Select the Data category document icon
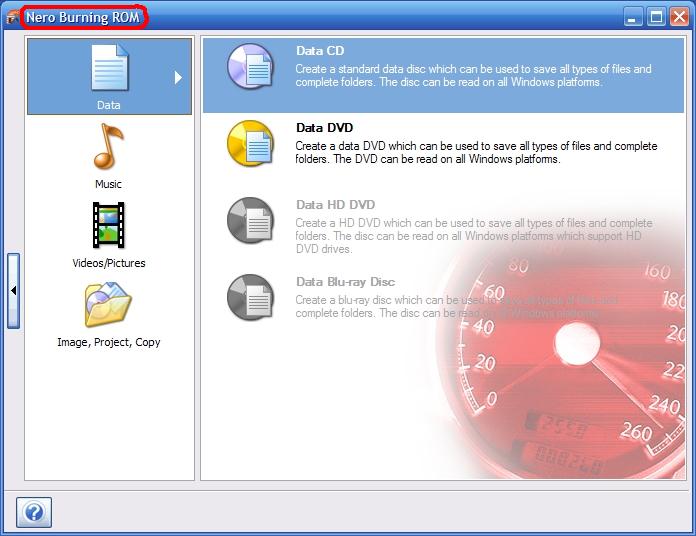 tap(110, 67)
